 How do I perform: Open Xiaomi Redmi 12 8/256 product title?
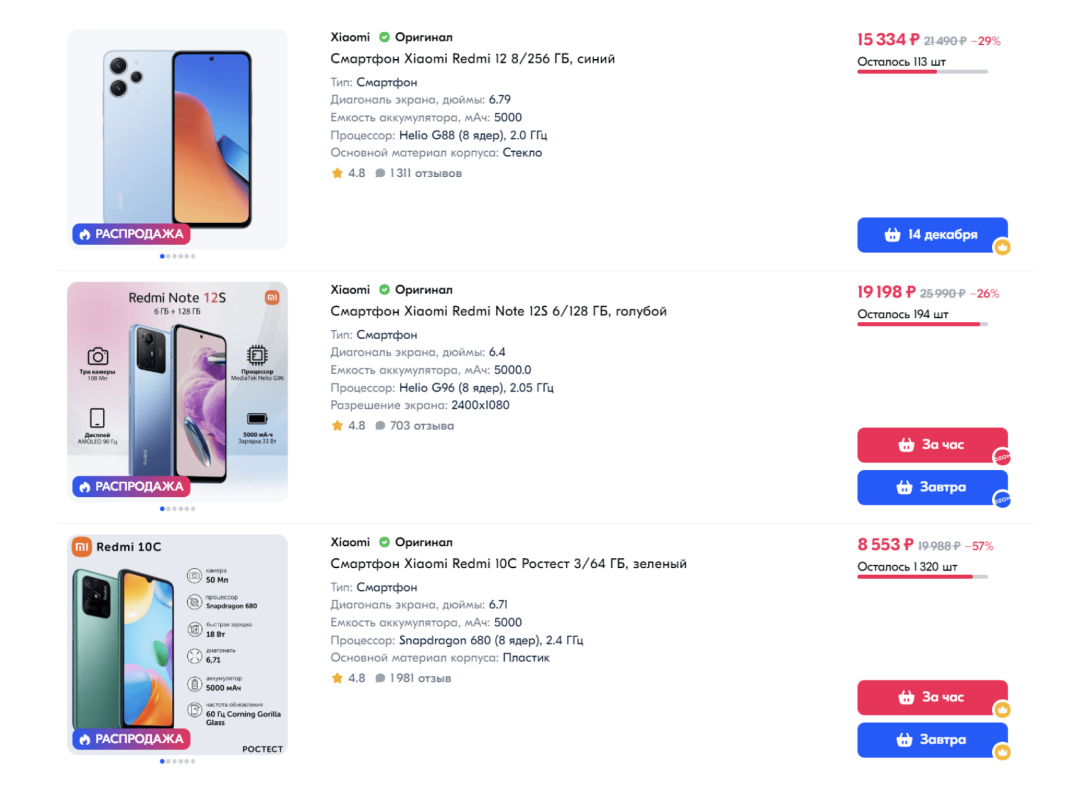coord(472,59)
